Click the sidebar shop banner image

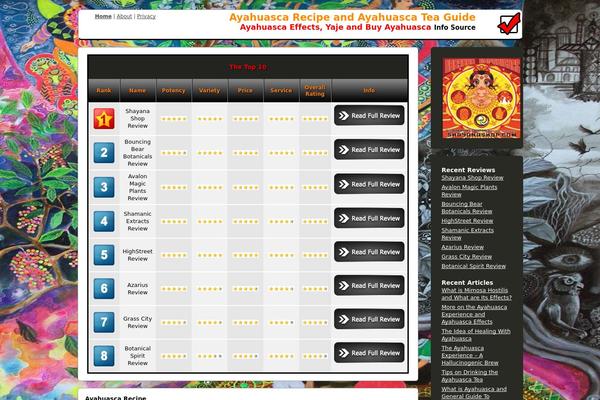point(481,98)
